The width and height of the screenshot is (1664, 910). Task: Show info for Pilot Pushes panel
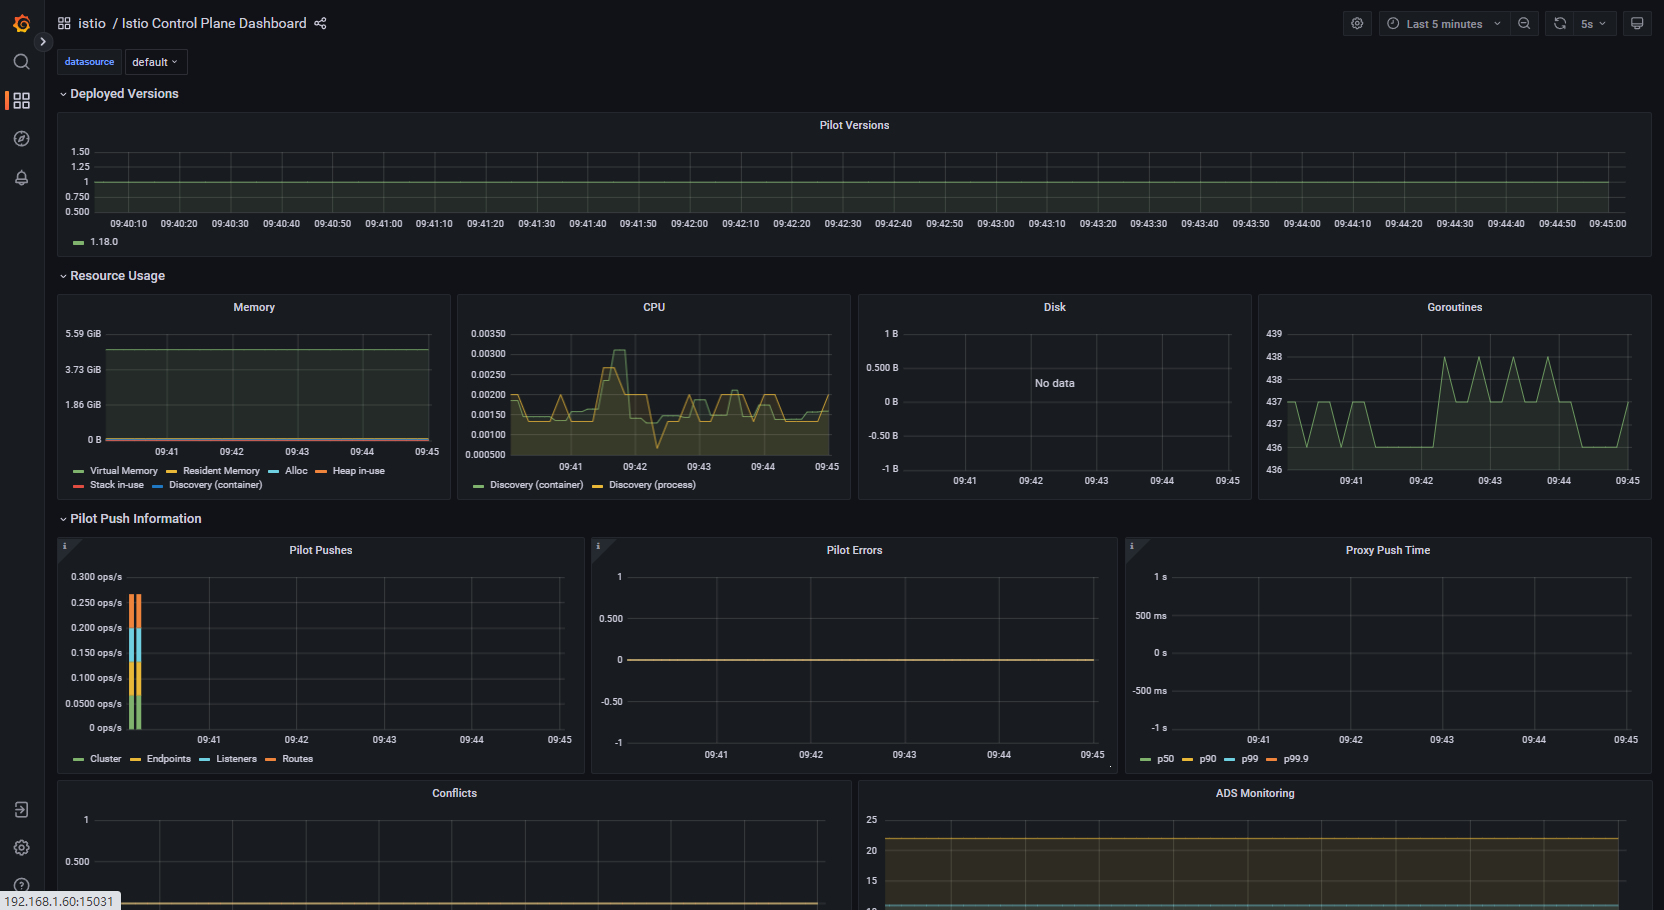click(x=65, y=546)
